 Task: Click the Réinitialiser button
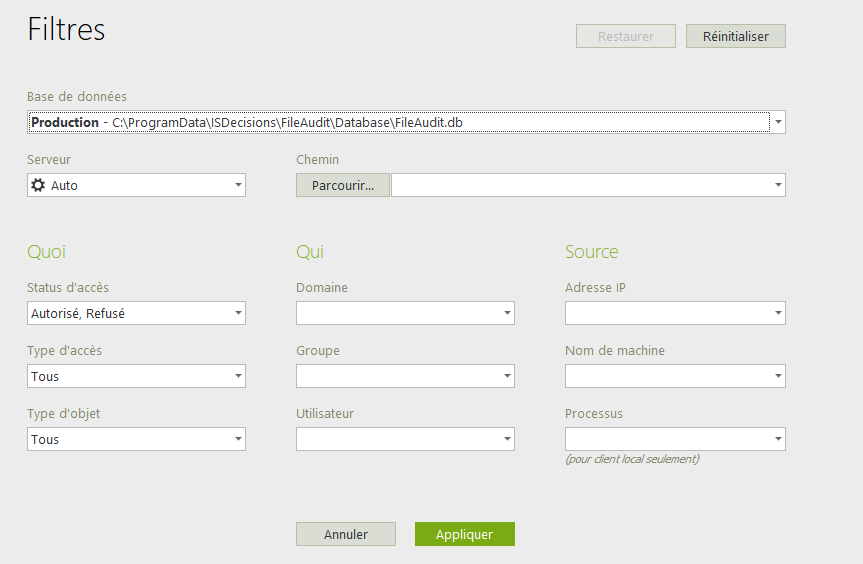735,36
